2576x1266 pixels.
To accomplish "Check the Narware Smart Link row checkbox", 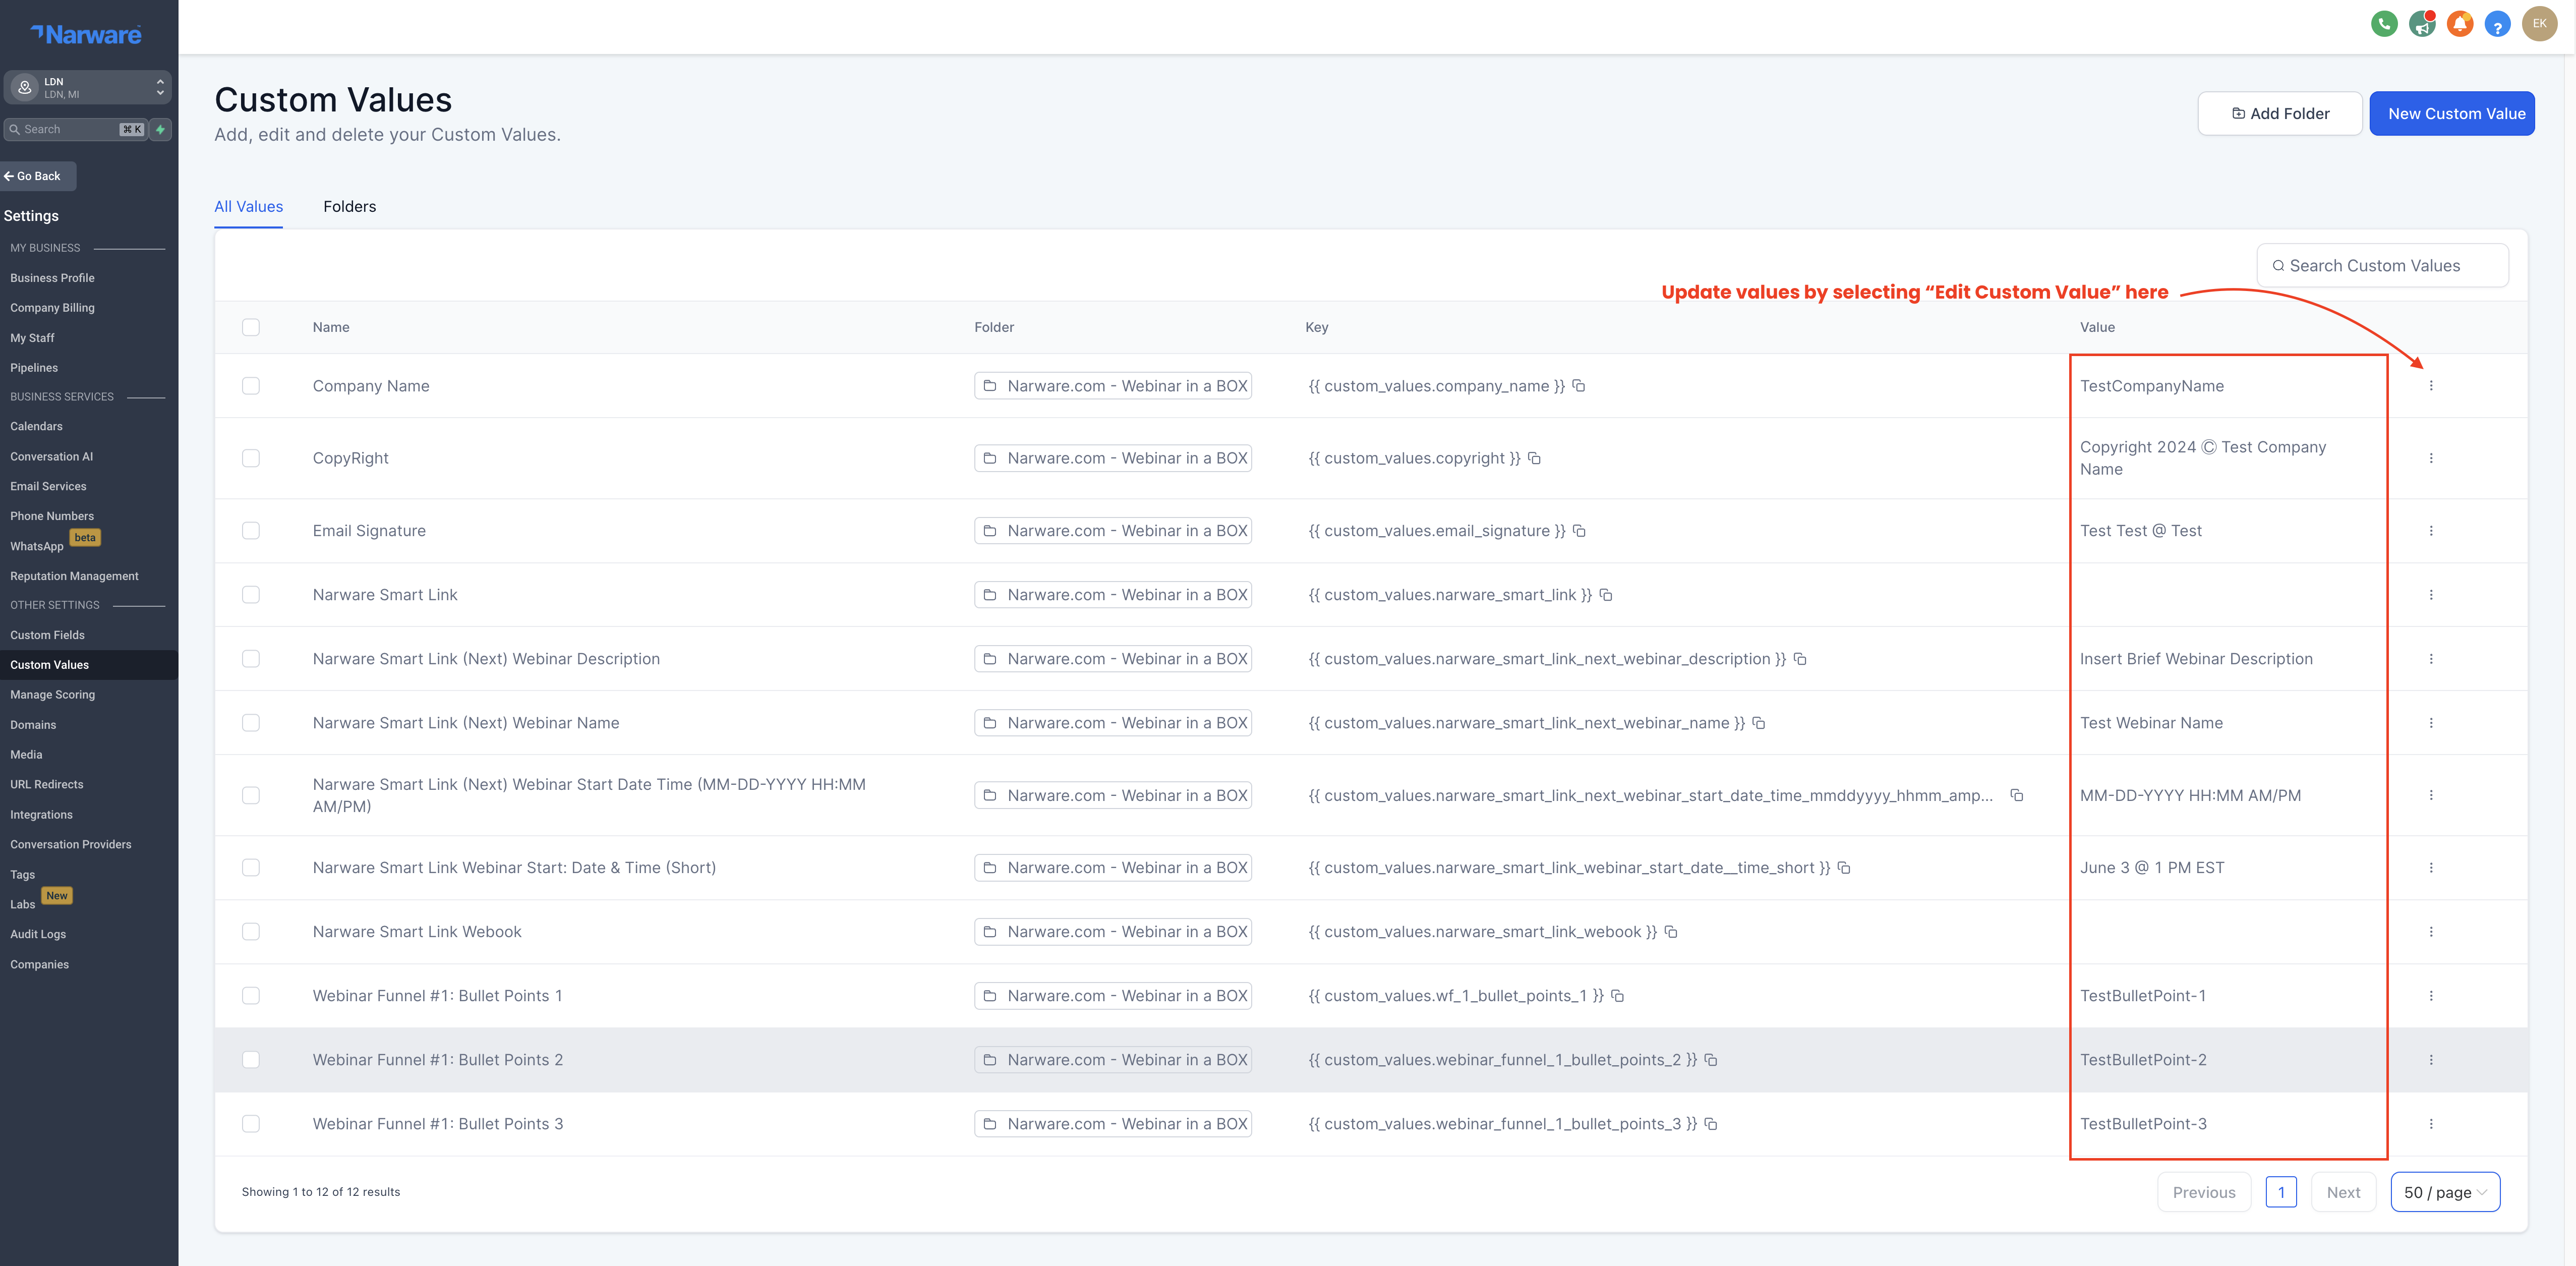I will point(251,595).
